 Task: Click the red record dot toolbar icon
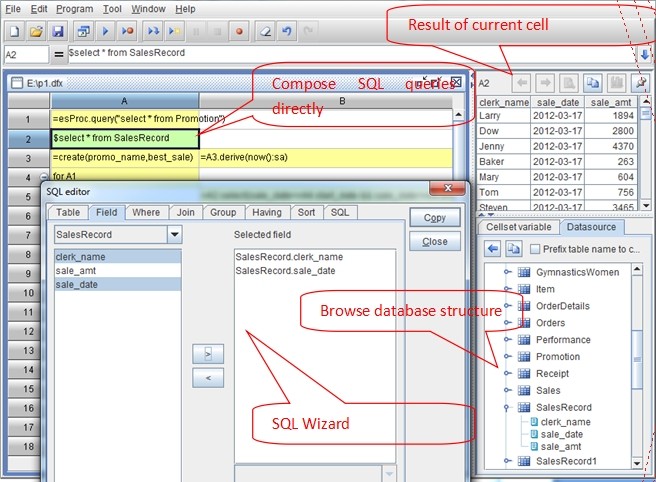239,31
